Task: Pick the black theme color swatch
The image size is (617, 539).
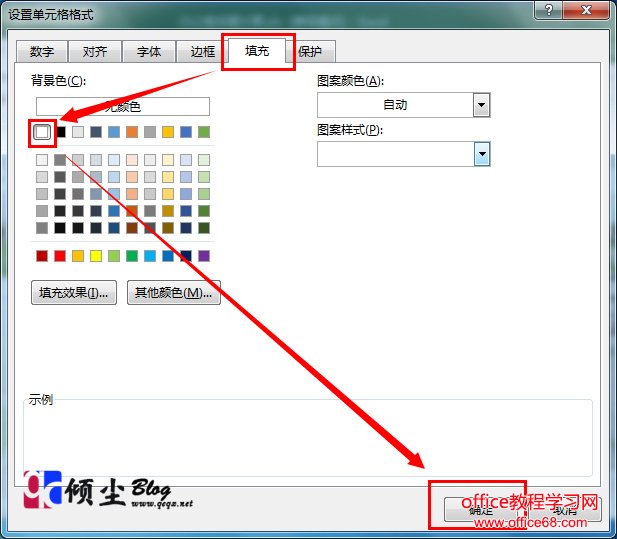Action: pos(60,132)
